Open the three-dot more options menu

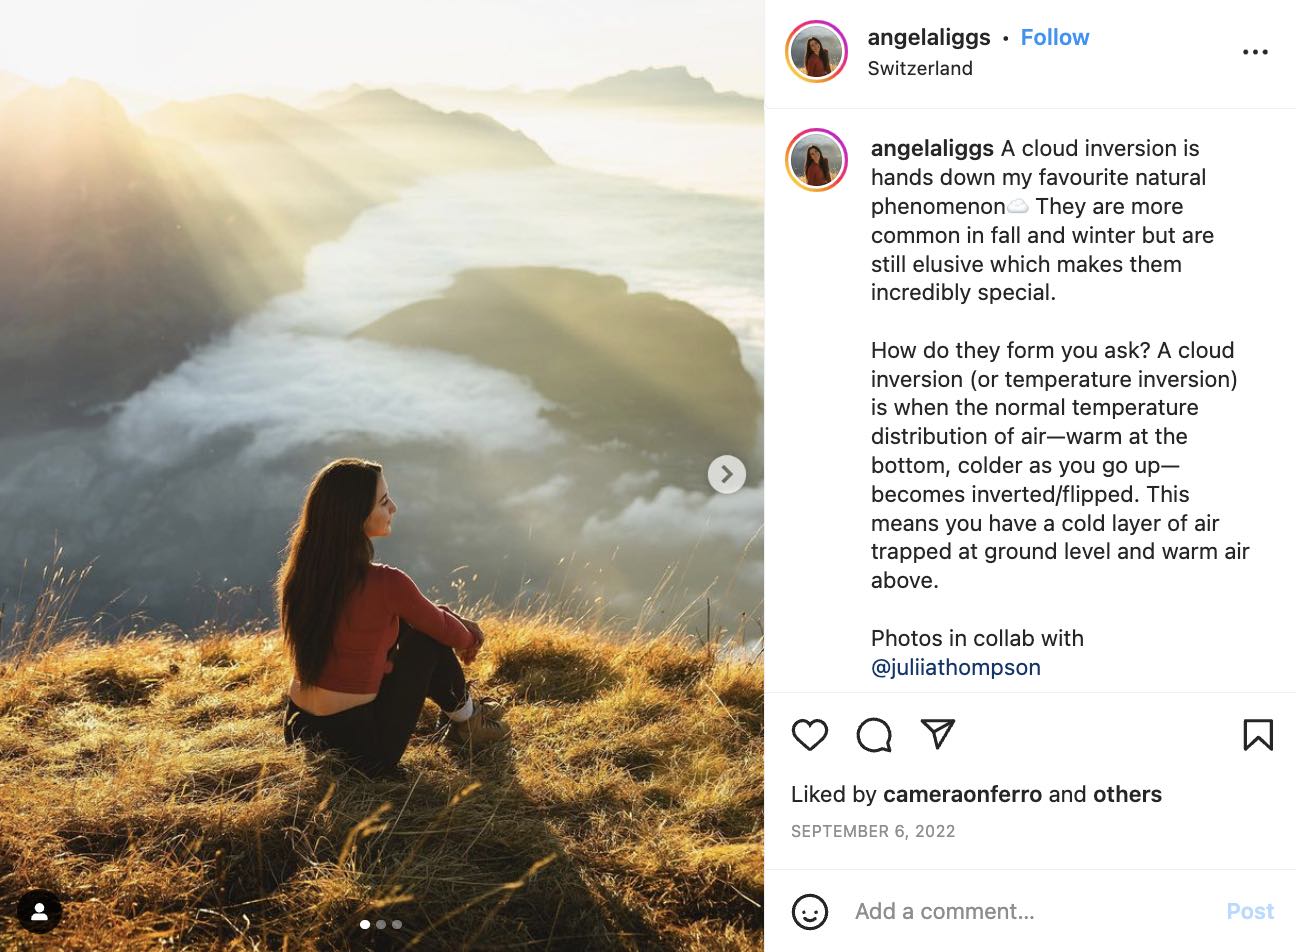(x=1255, y=52)
